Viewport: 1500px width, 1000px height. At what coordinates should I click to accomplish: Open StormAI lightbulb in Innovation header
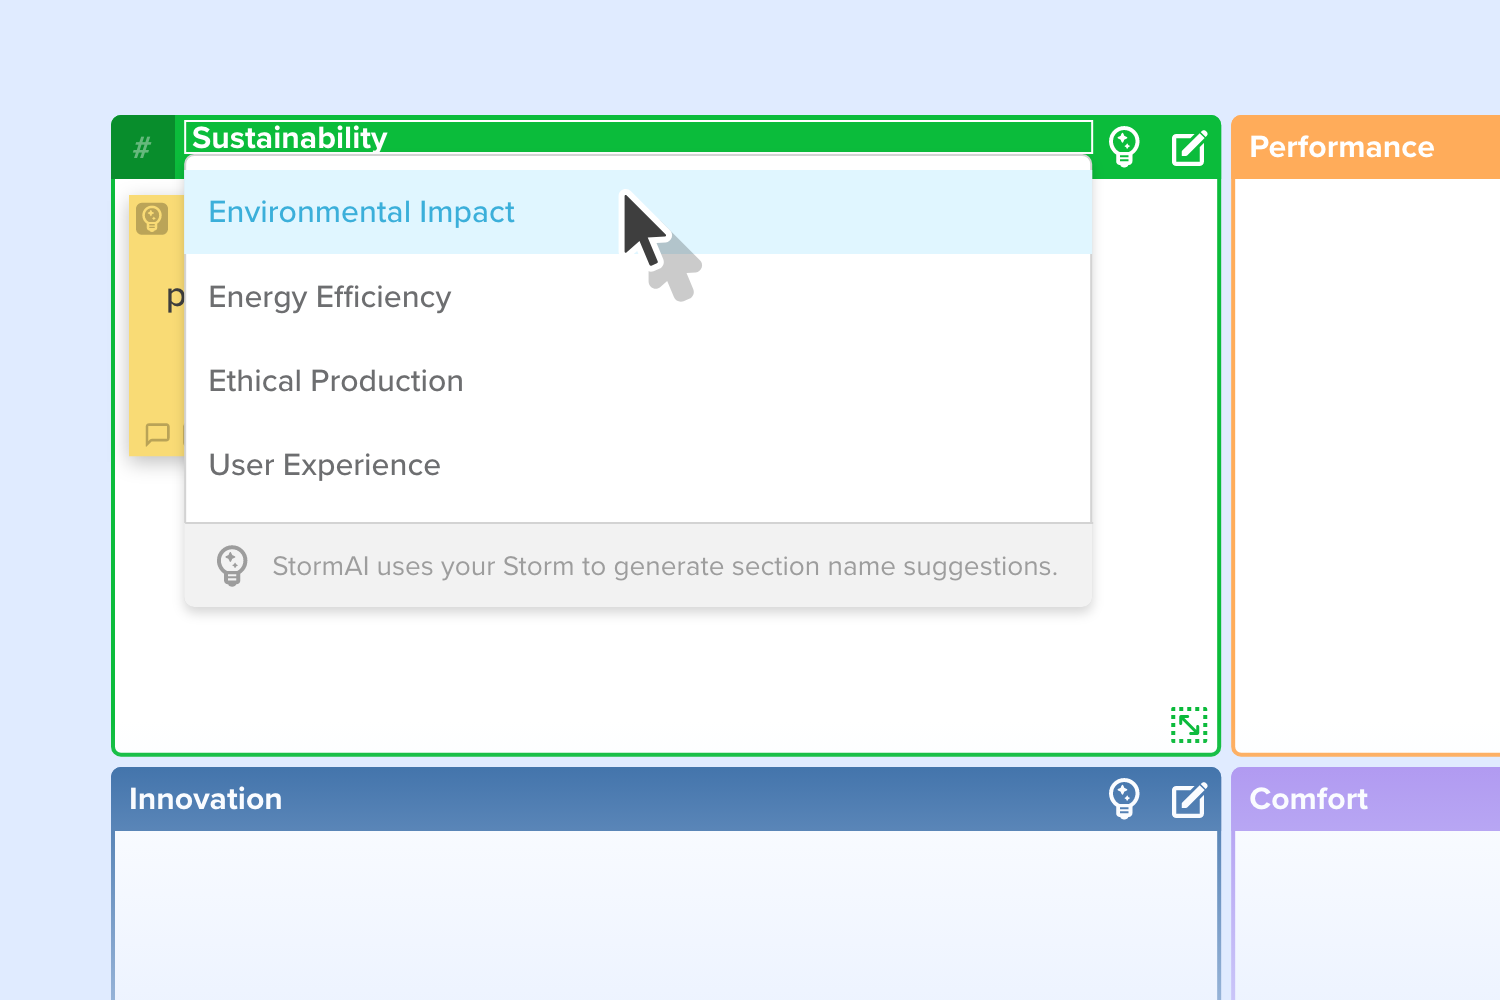1124,799
